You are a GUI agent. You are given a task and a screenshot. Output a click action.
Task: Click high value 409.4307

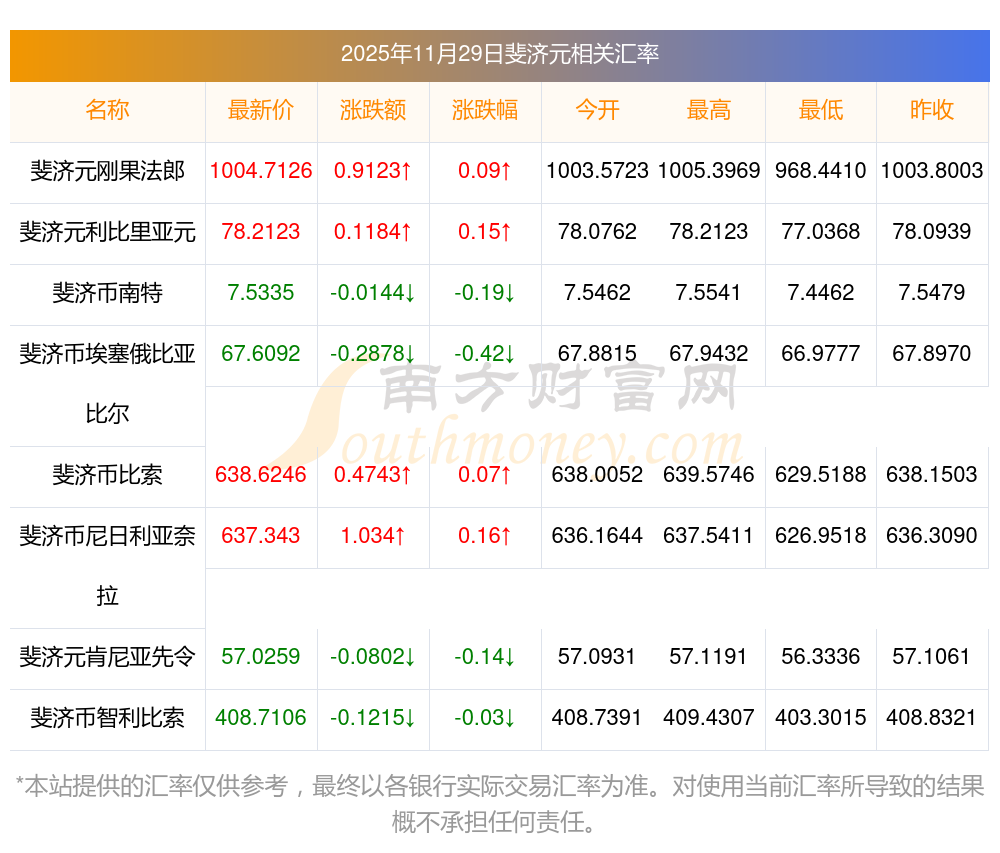pyautogui.click(x=709, y=718)
